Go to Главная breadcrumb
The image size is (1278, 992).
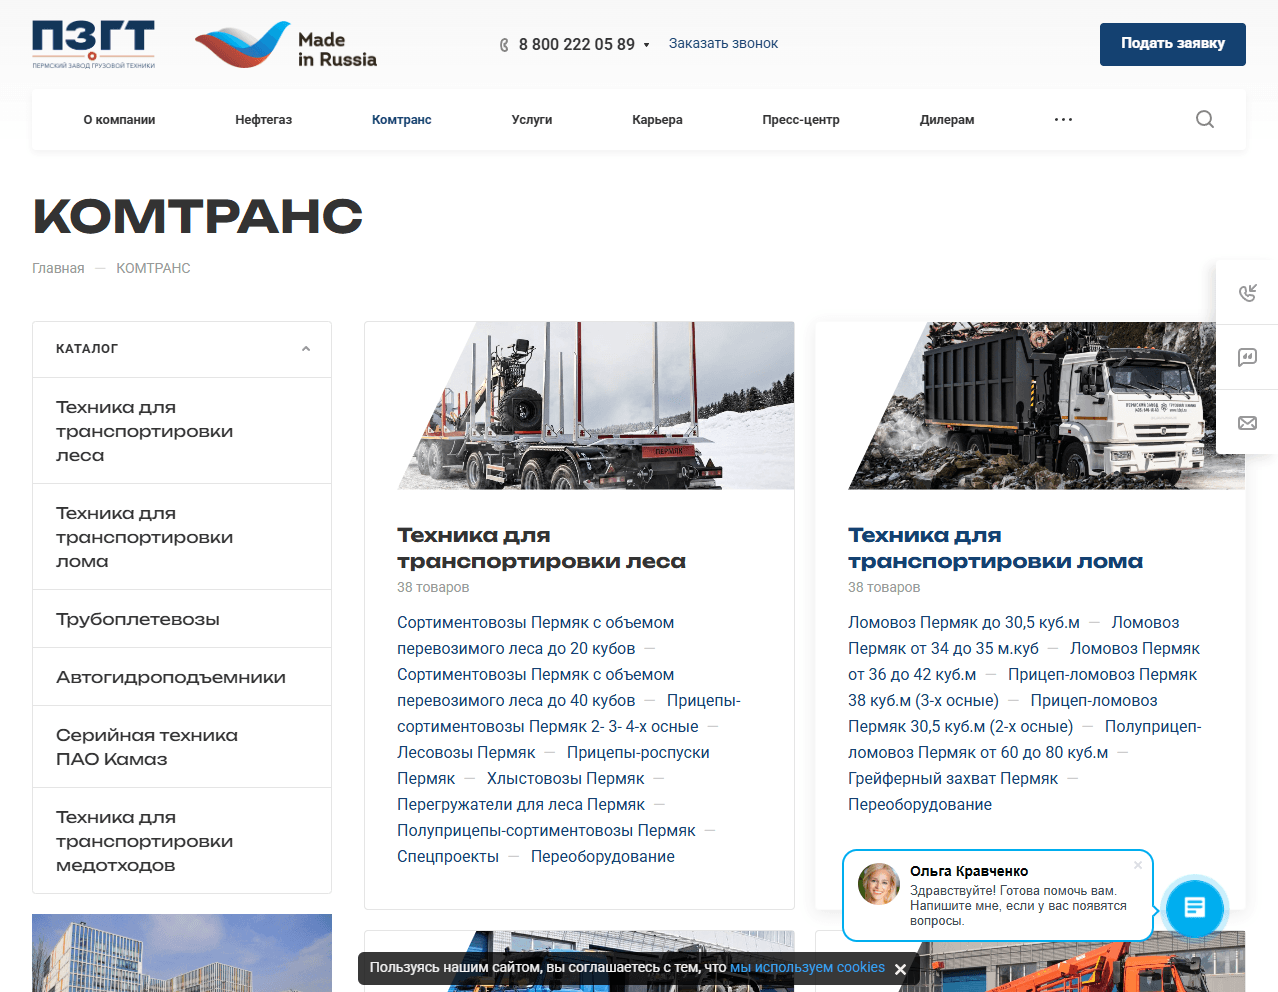click(58, 268)
